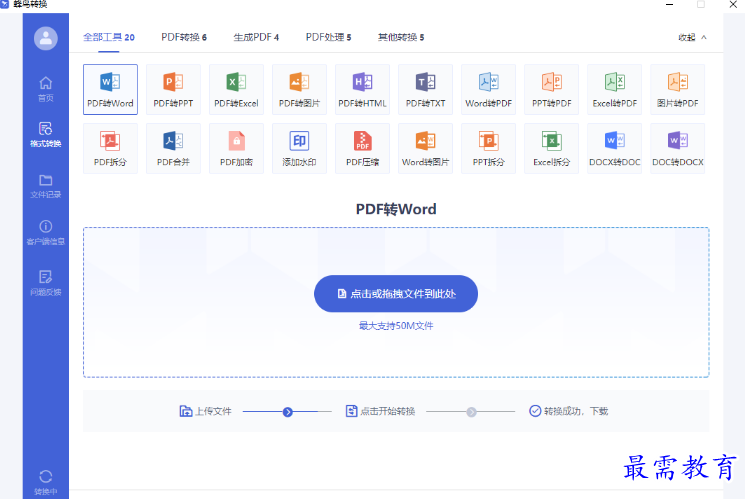745x499 pixels.
Task: Close the 蜂鸟转换 window
Action: tap(733, 5)
